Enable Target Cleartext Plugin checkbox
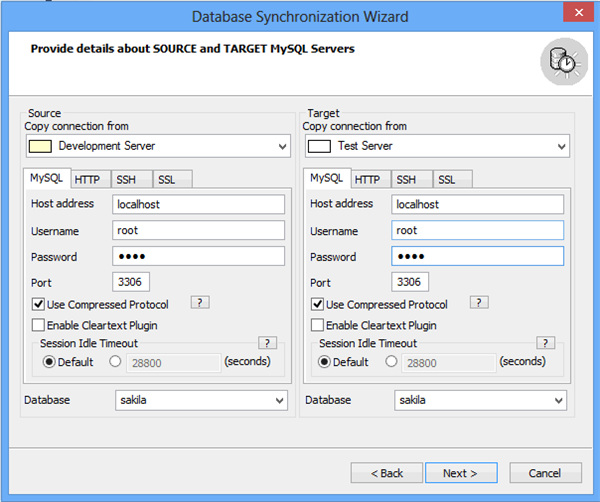The height and width of the screenshot is (502, 600). (317, 325)
